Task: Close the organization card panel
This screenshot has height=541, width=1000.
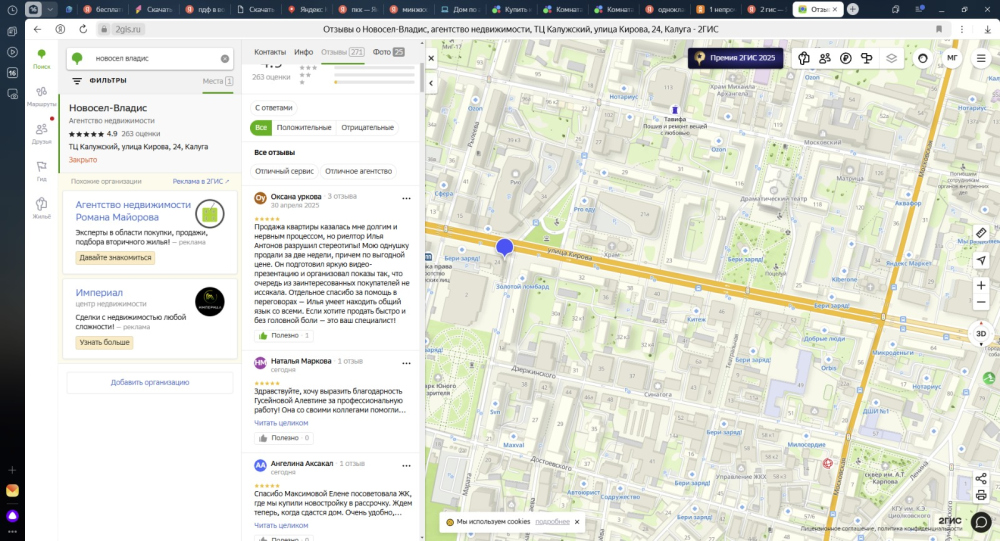Action: [431, 58]
